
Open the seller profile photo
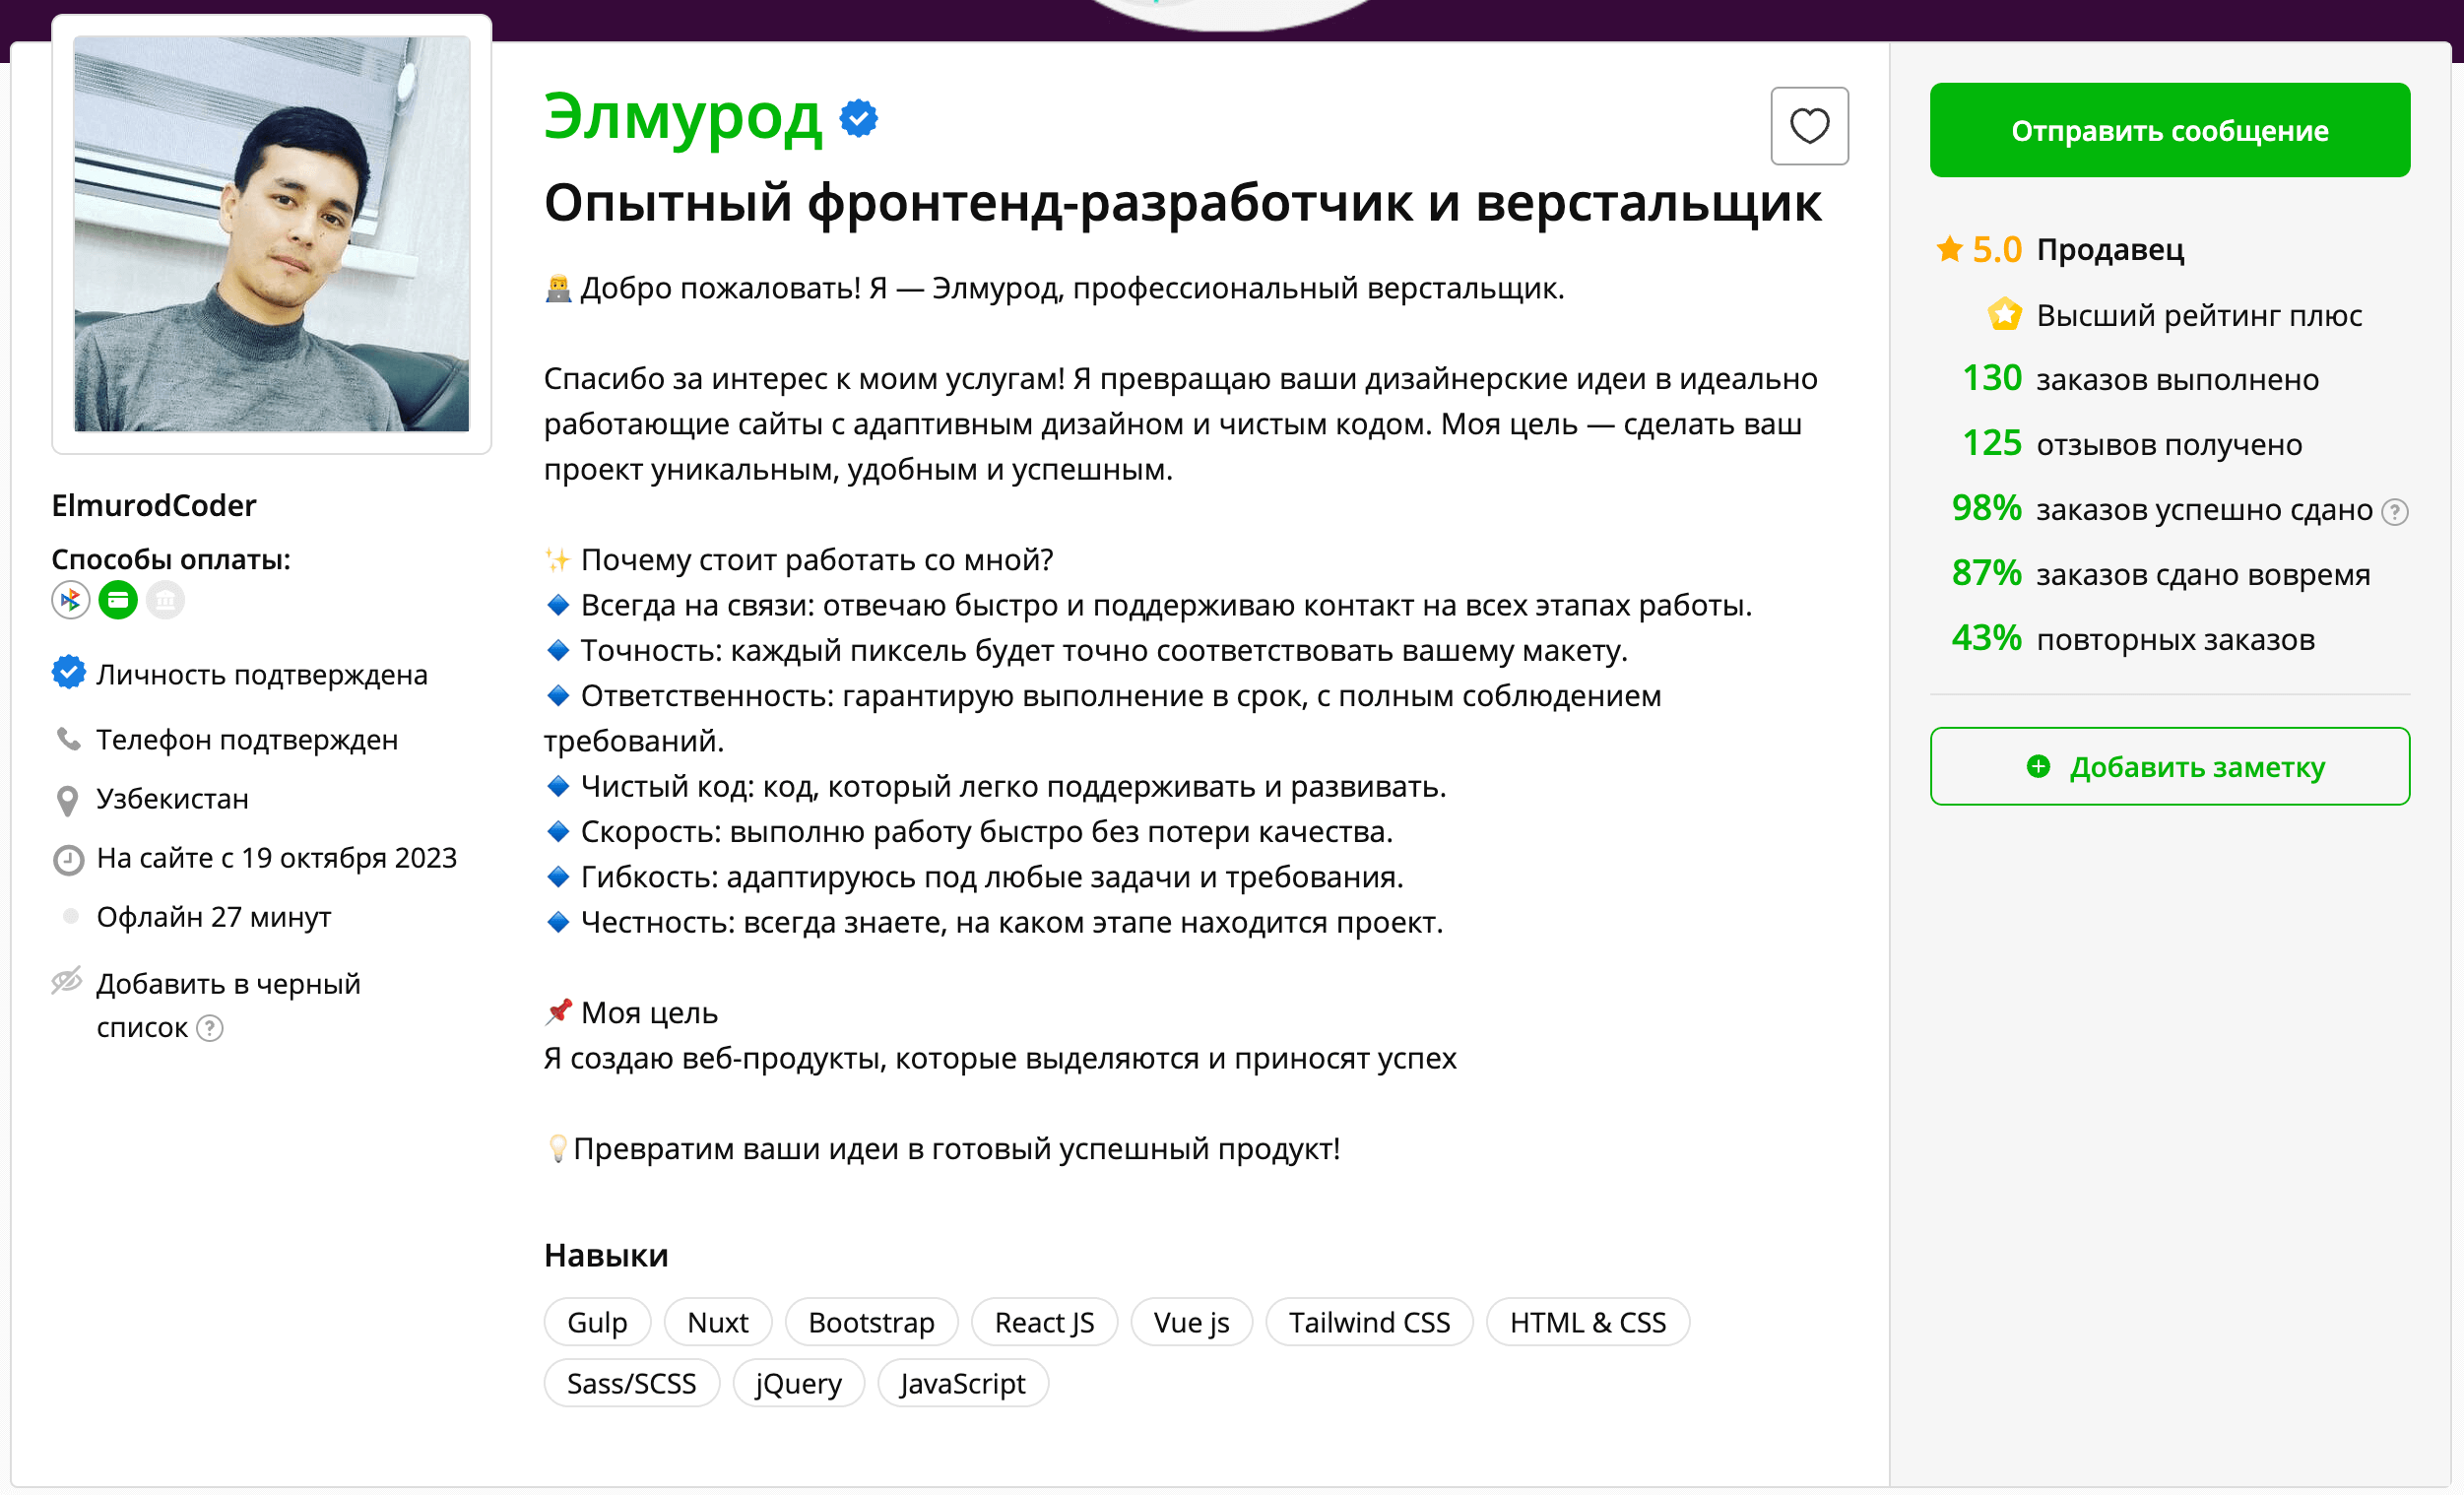[271, 234]
